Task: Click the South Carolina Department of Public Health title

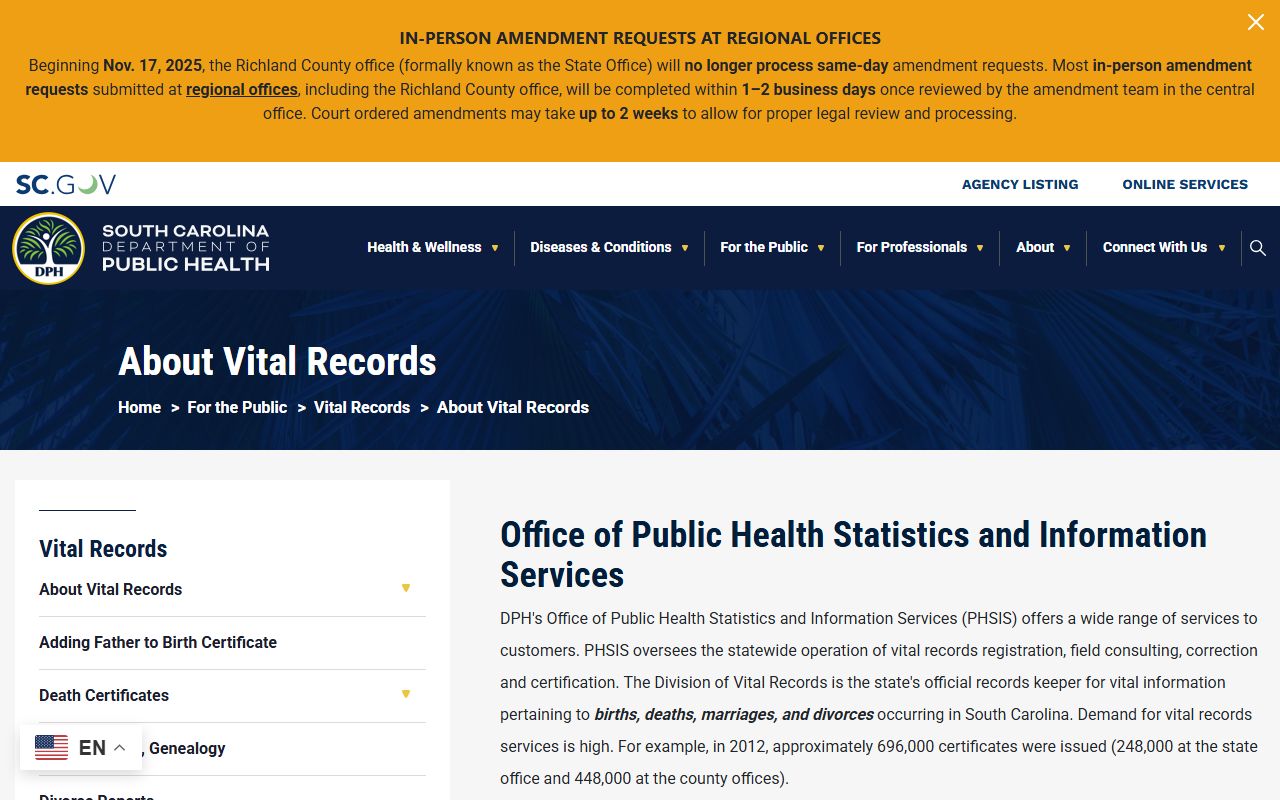Action: [186, 248]
